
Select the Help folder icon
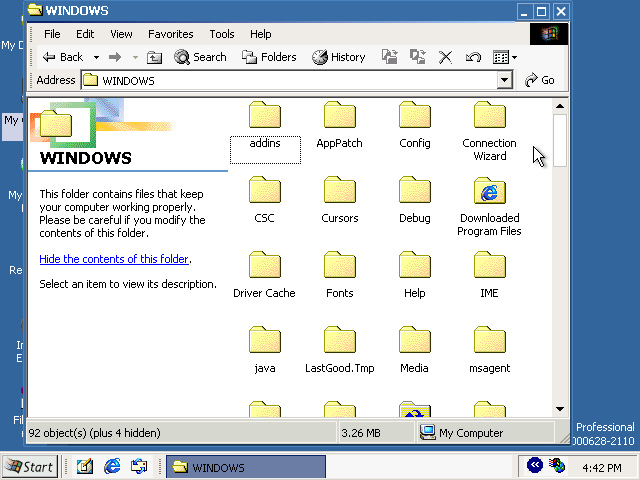[x=415, y=265]
